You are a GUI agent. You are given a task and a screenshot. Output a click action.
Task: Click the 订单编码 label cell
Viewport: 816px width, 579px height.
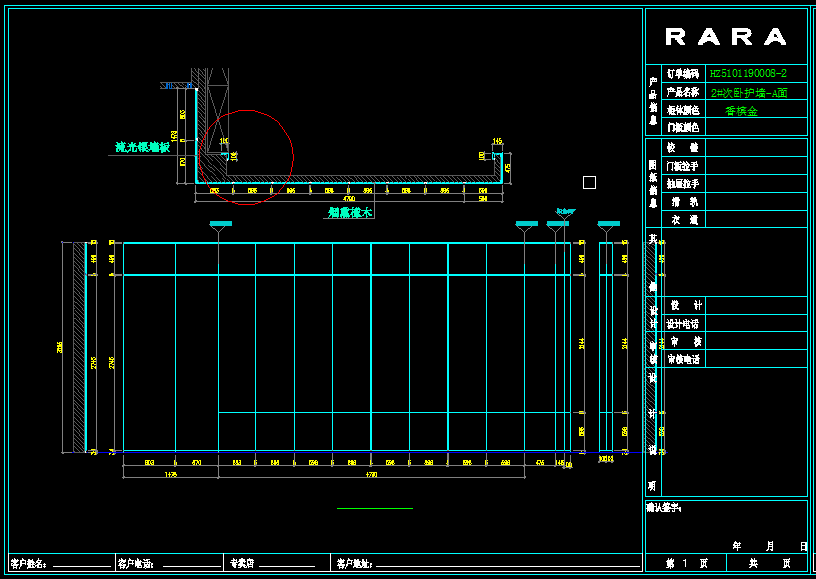683,74
